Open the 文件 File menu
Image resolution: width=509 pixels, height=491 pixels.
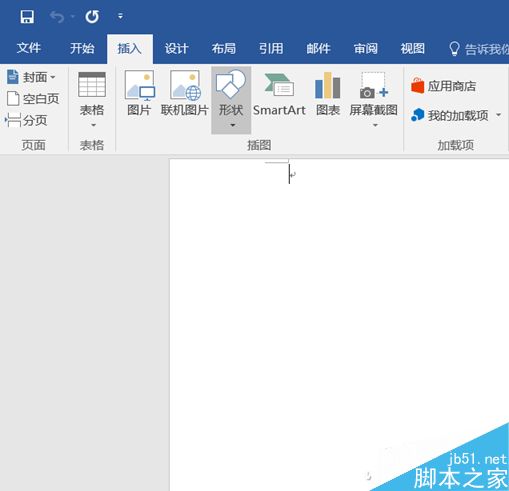29,48
